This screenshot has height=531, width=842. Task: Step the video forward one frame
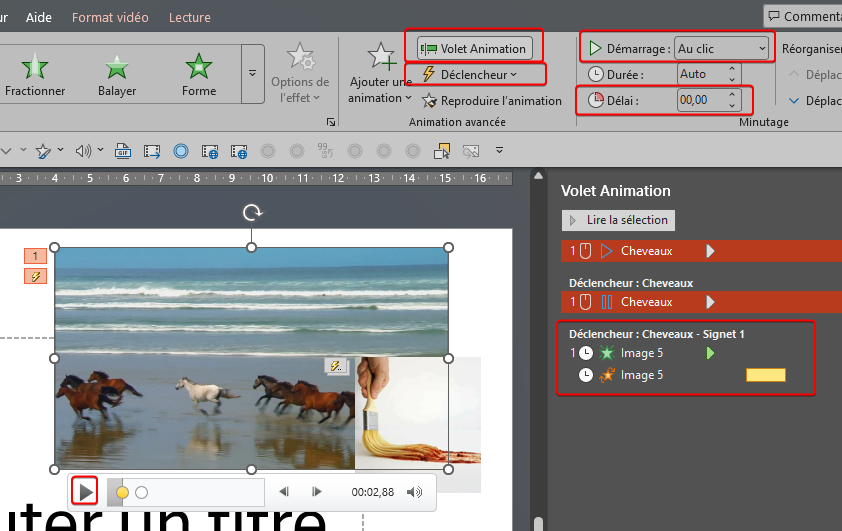[x=316, y=492]
